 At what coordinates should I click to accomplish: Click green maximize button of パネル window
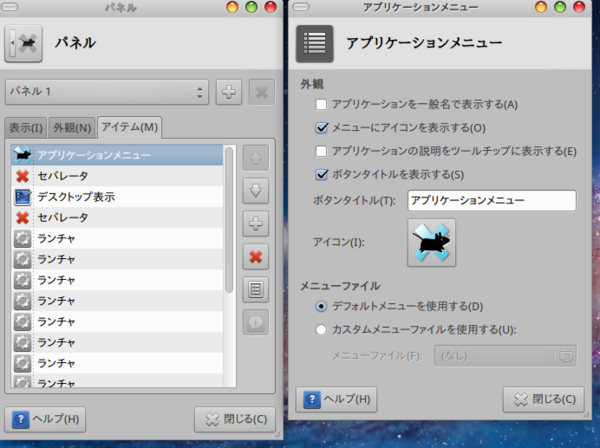tap(251, 7)
